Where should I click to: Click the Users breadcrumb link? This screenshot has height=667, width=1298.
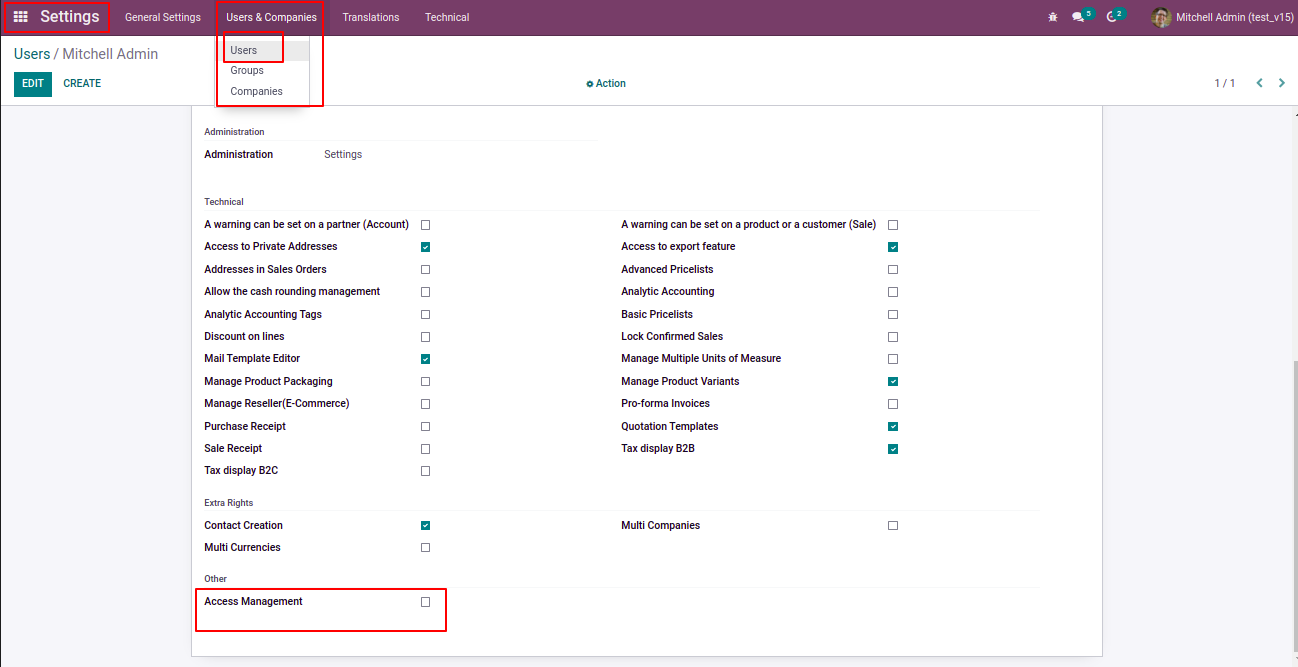32,54
